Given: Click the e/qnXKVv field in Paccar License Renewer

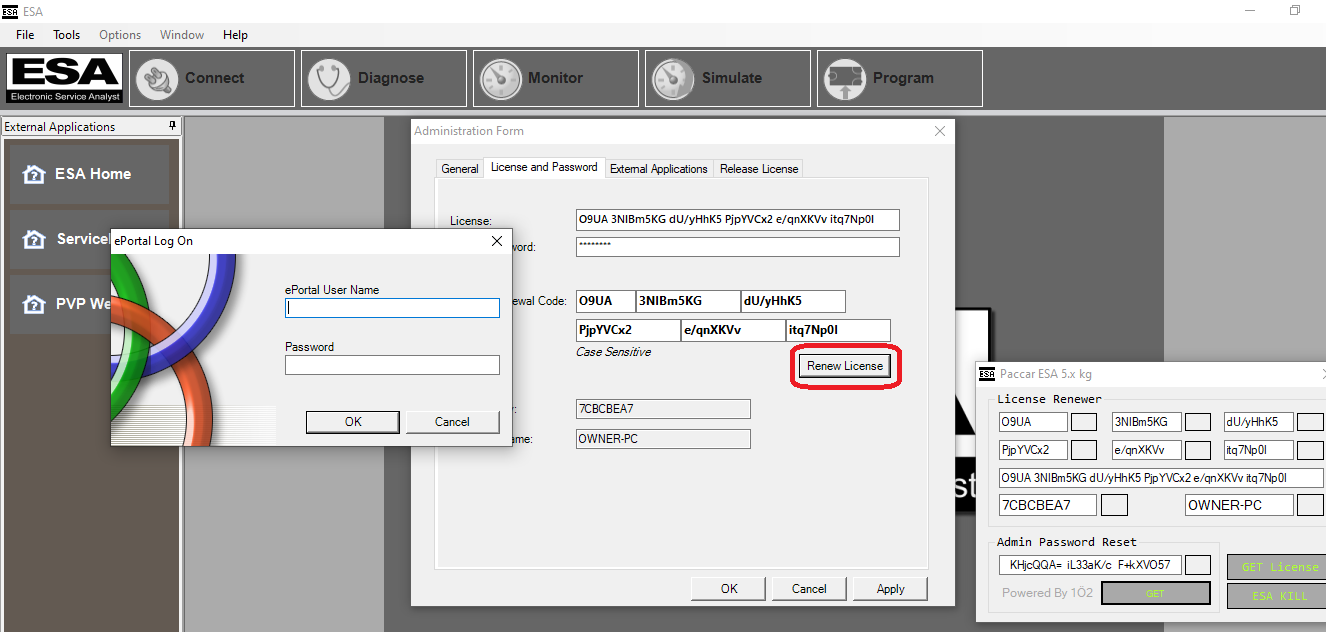Looking at the screenshot, I should 1146,450.
